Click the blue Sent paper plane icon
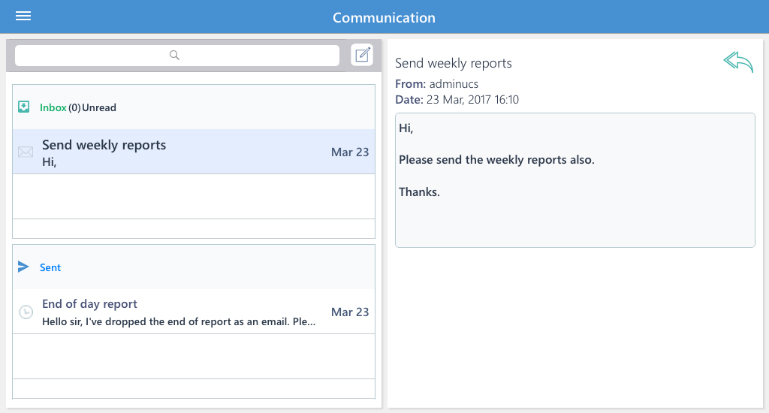 pos(23,267)
